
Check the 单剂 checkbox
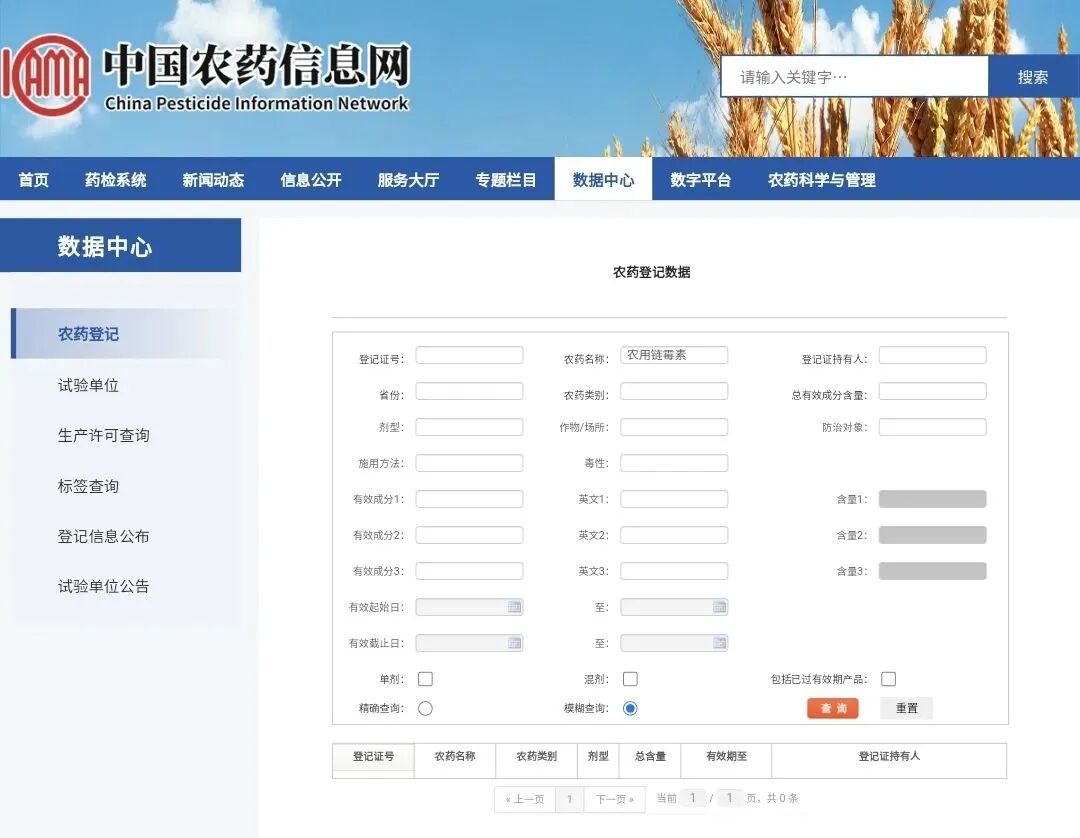coord(425,678)
